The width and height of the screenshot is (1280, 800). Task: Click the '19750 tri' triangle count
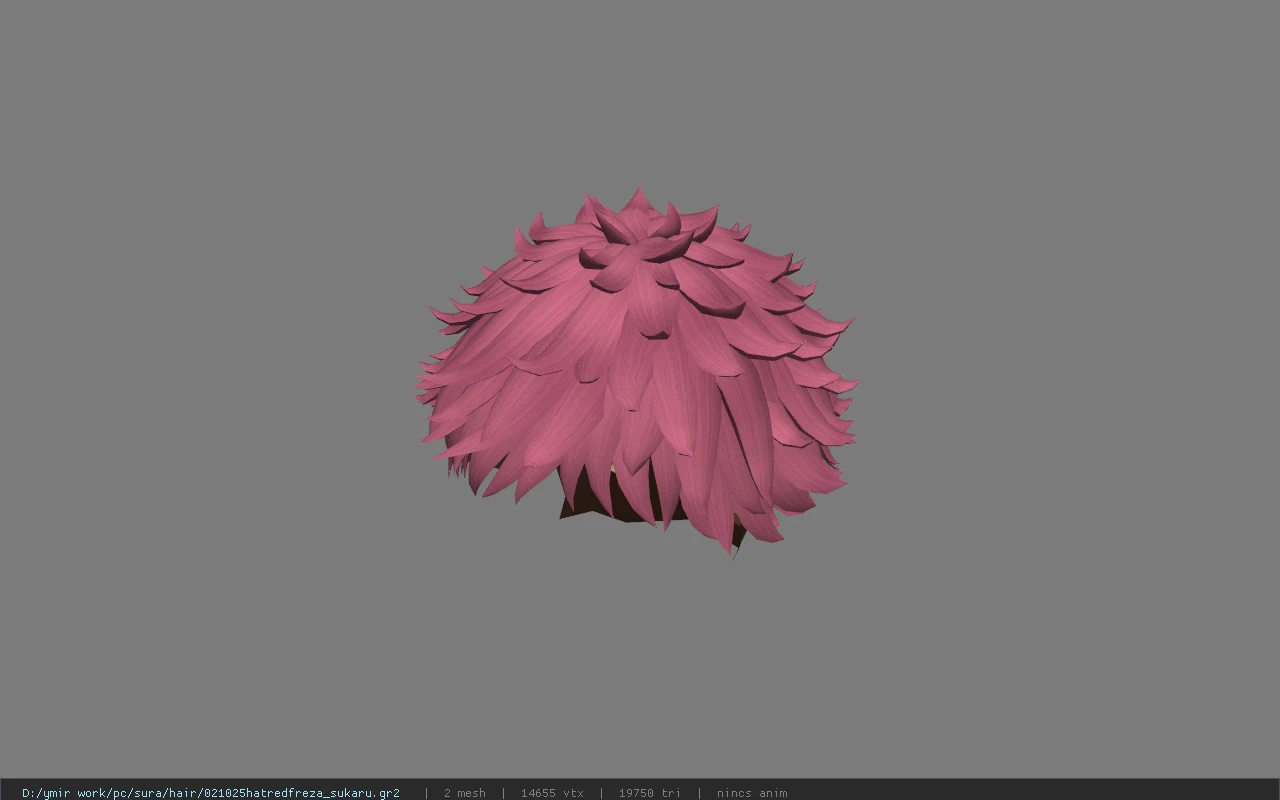pos(649,793)
